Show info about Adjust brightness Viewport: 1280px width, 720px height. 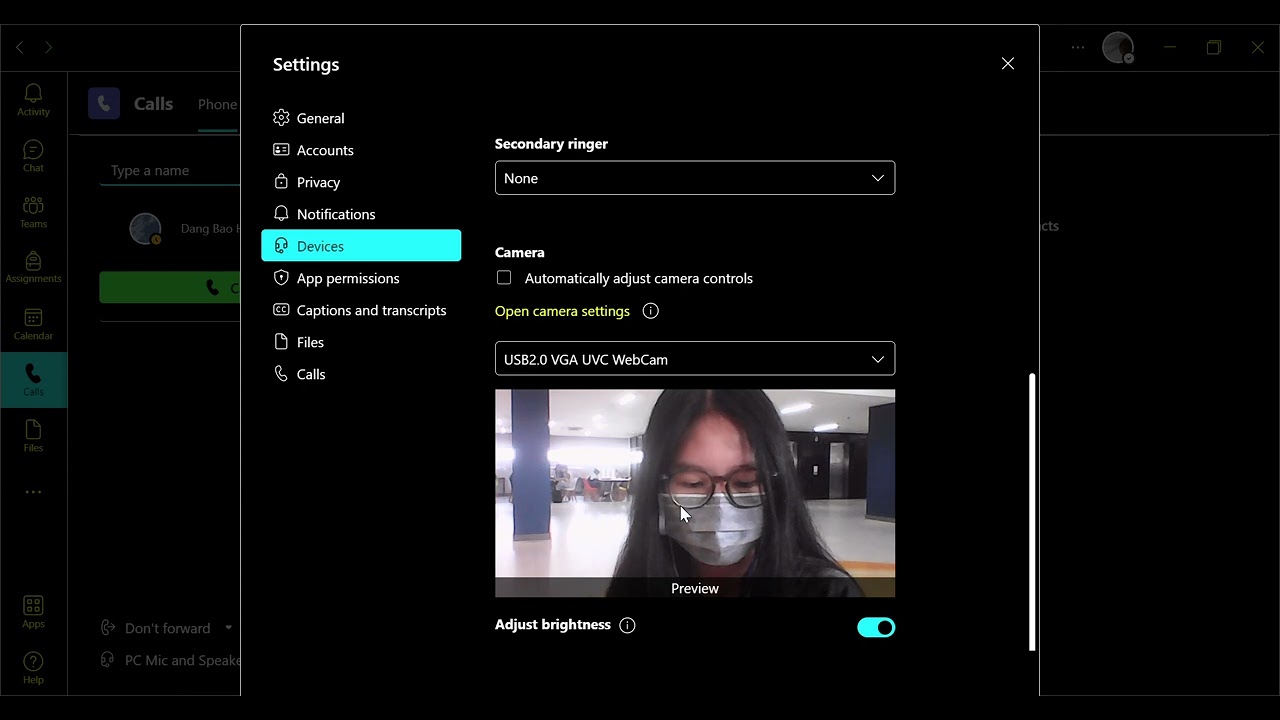point(627,625)
